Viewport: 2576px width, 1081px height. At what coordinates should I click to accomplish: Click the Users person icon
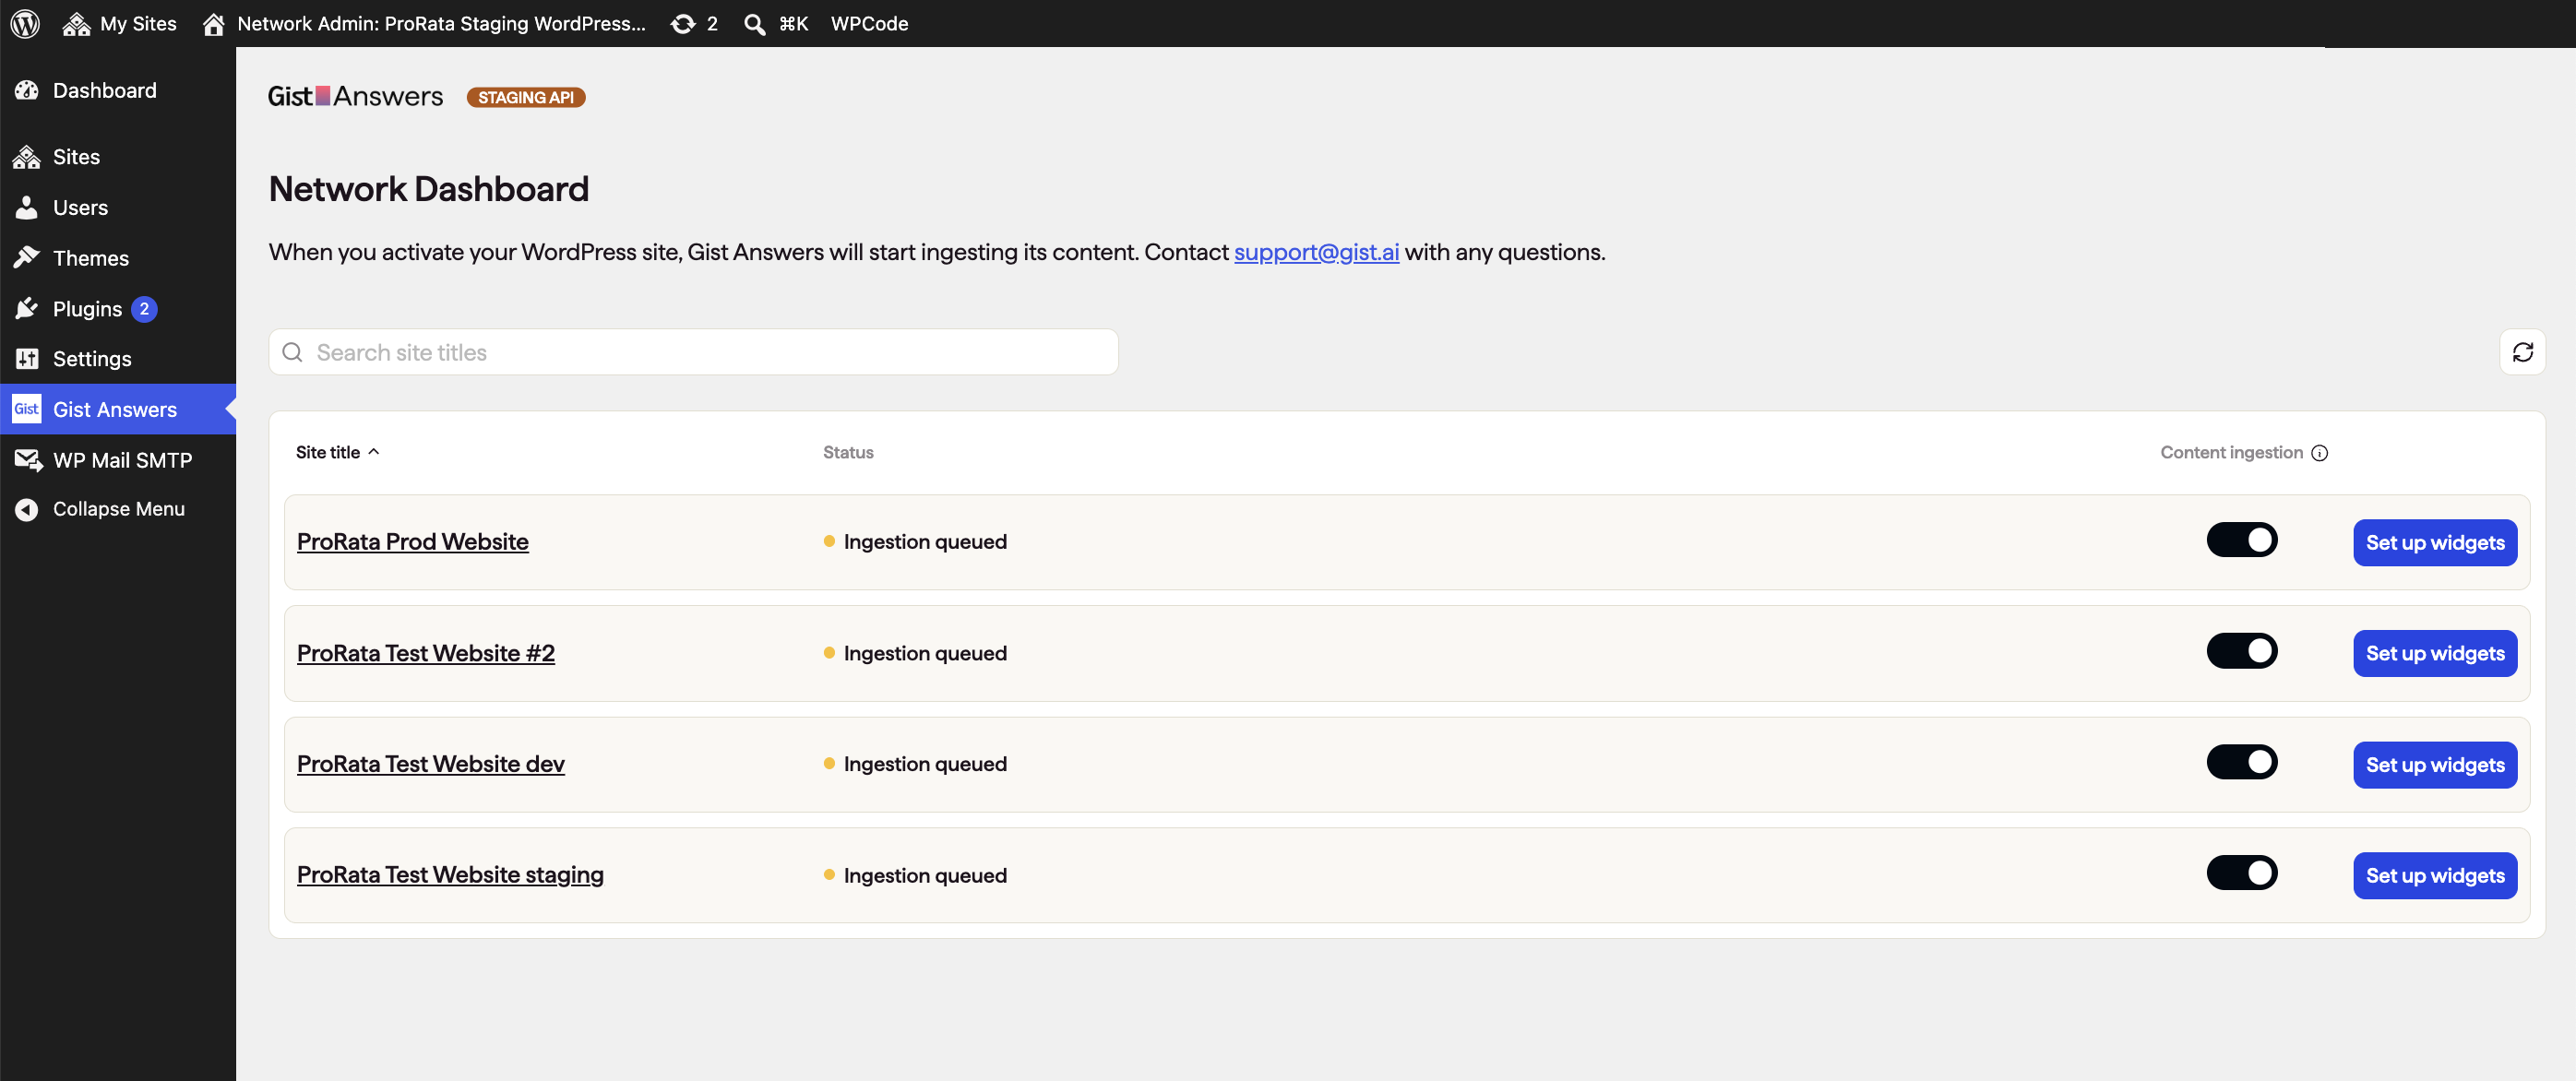27,207
